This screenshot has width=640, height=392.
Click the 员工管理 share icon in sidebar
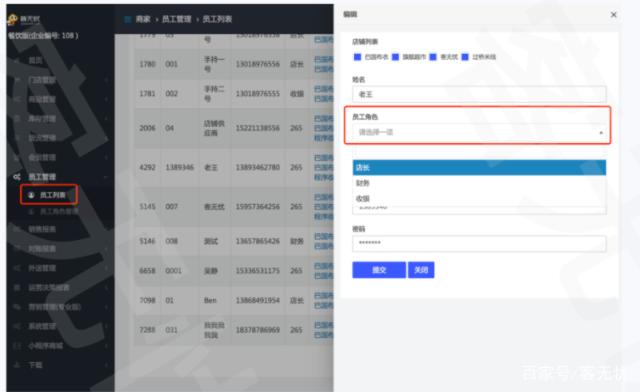(x=17, y=177)
